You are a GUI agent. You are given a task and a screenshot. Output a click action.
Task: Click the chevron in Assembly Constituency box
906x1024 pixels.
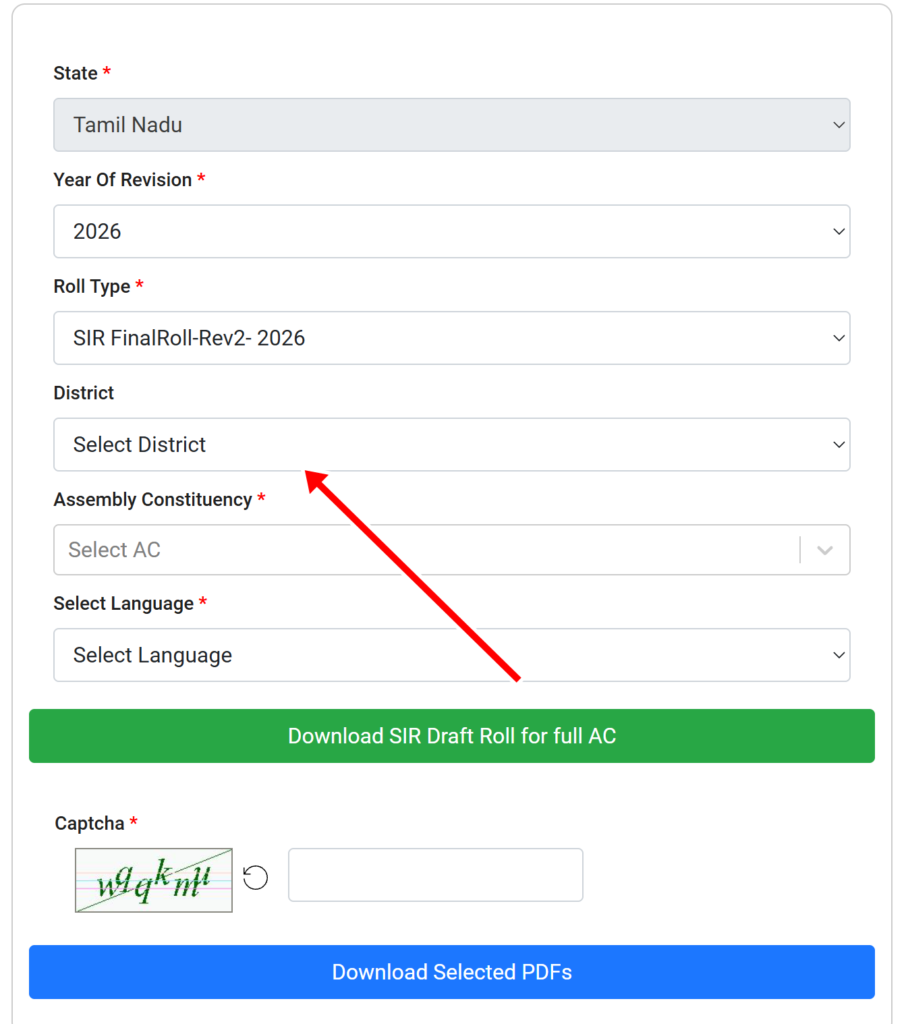[825, 550]
